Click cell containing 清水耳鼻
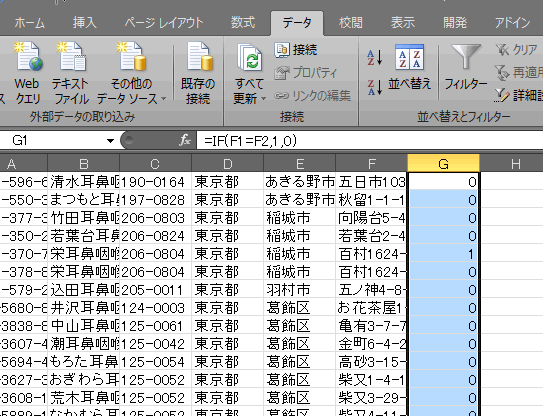Viewport: 543px width, 416px height. tap(83, 182)
